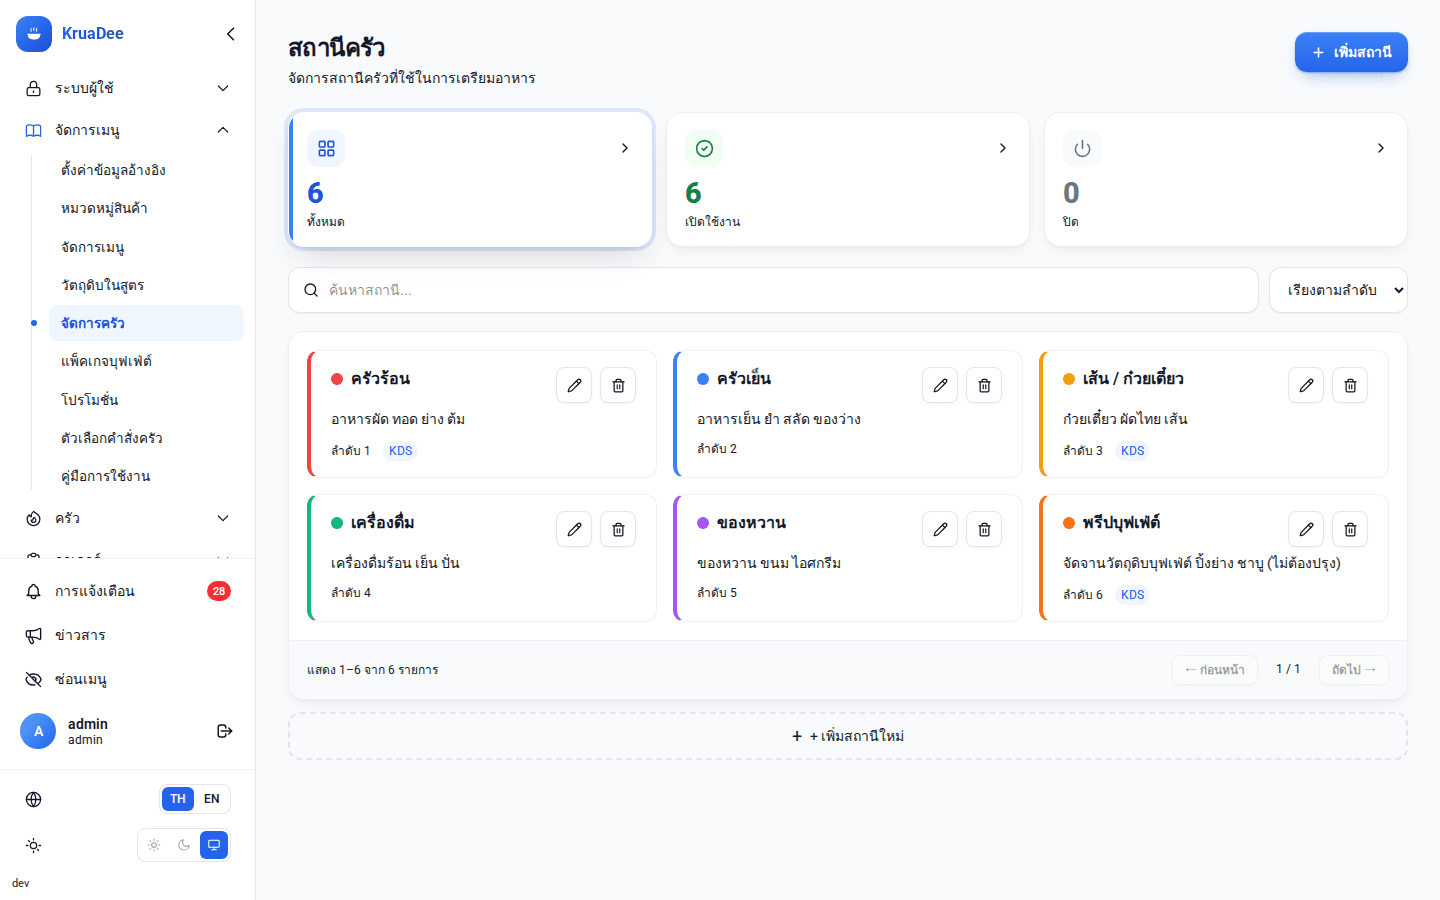The image size is (1440, 900).
Task: Click the dashed เพิ่มสถานีใหม่ button
Action: tap(848, 736)
